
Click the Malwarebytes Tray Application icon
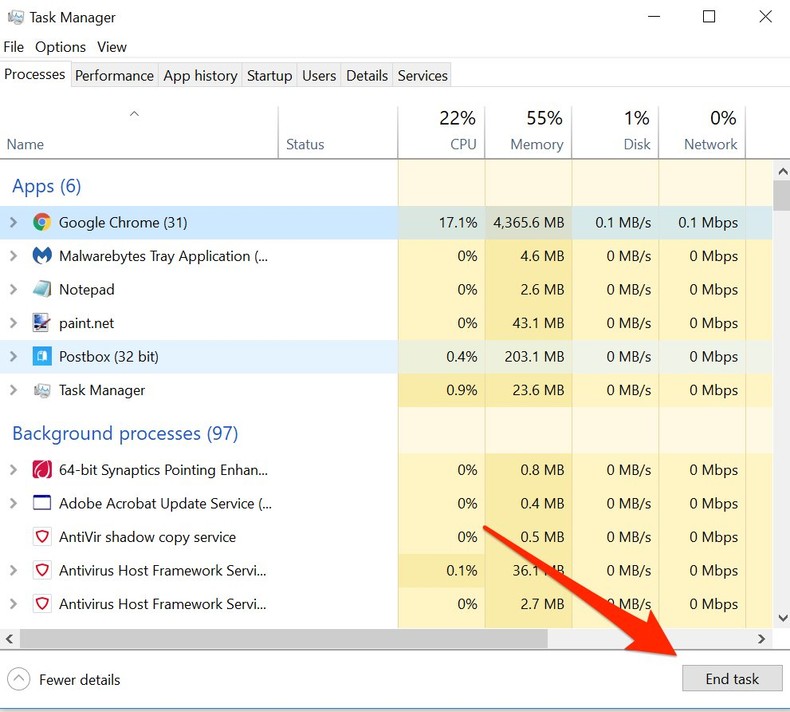(x=42, y=256)
